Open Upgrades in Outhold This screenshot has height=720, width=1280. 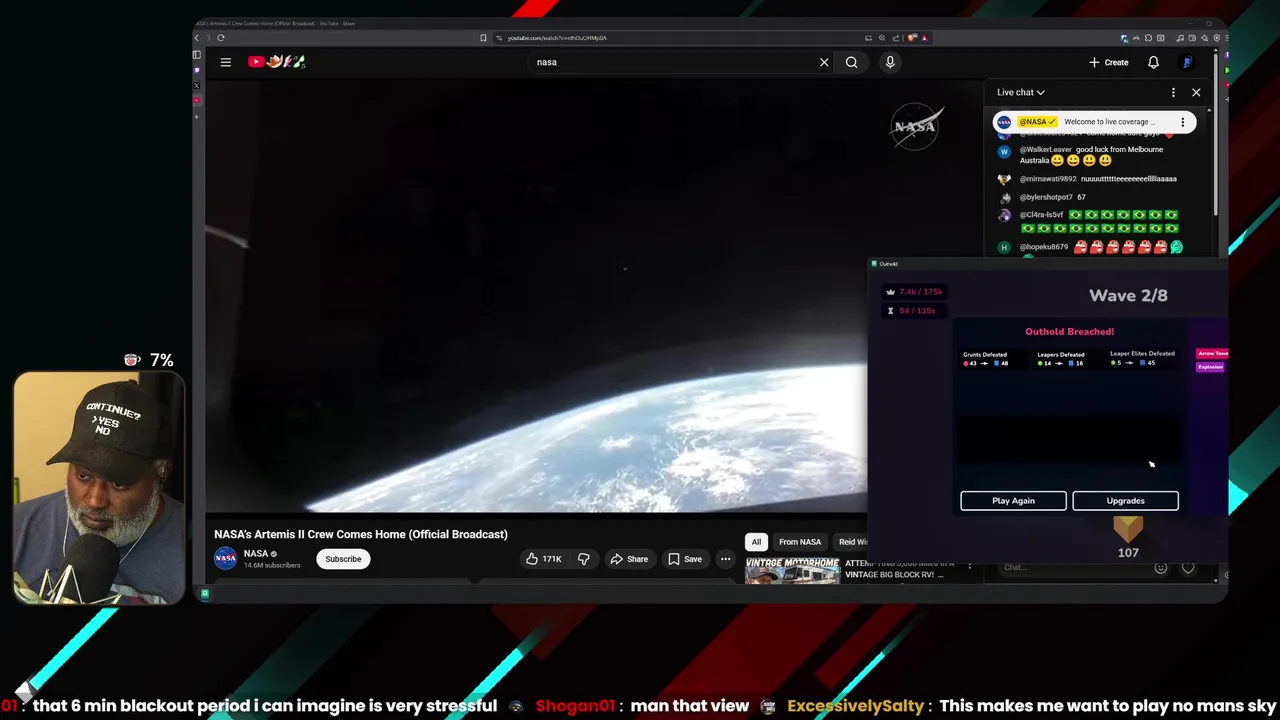[x=1125, y=501]
